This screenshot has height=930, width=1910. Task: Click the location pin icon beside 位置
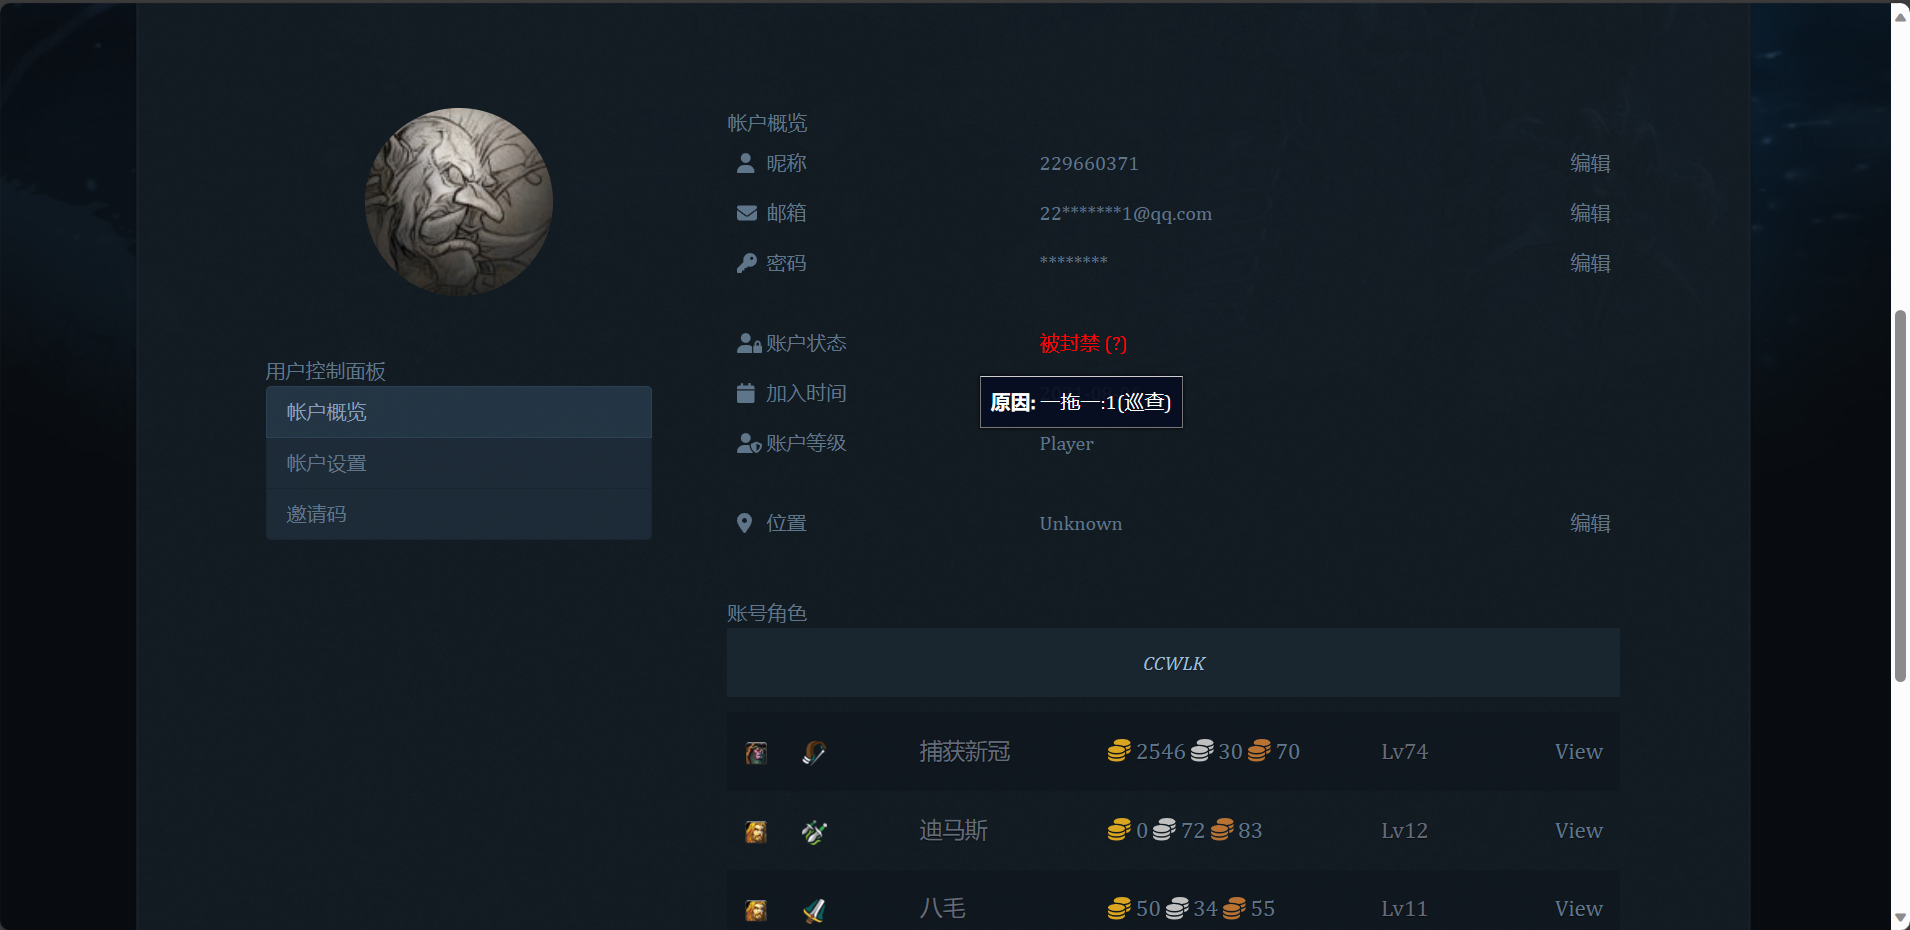[744, 522]
